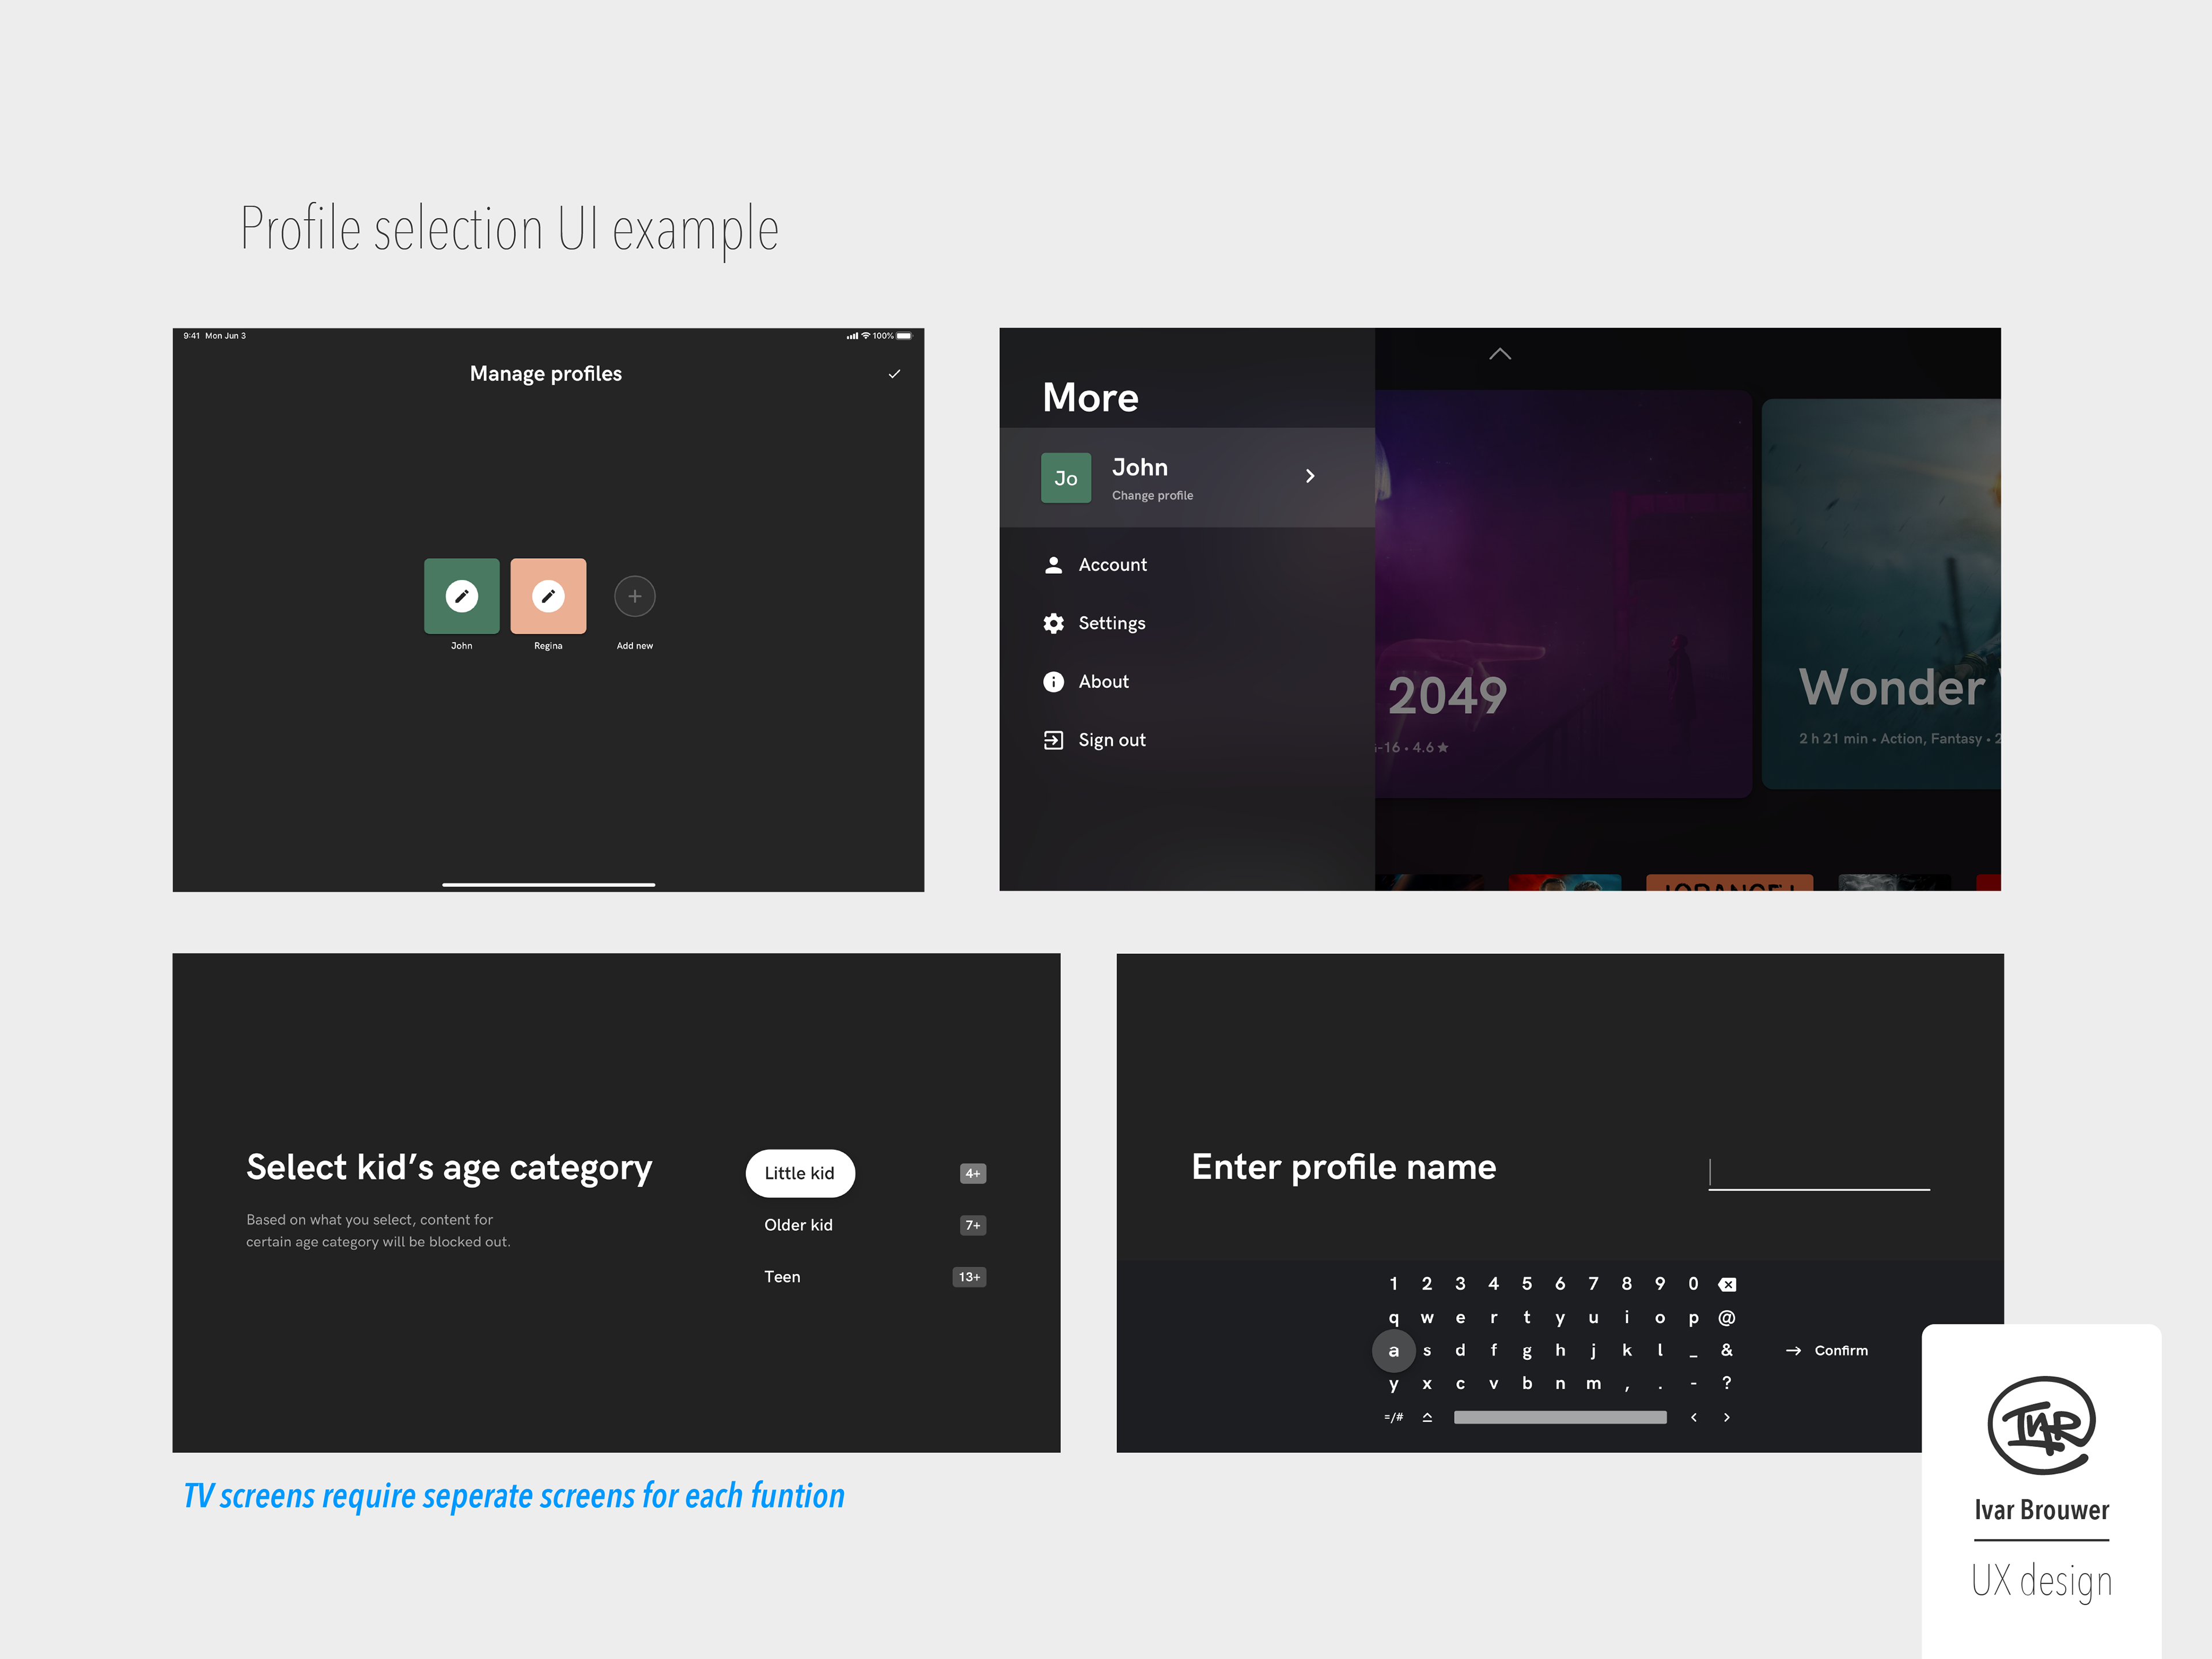Open the symbols =/# keyboard layout

(1393, 1417)
